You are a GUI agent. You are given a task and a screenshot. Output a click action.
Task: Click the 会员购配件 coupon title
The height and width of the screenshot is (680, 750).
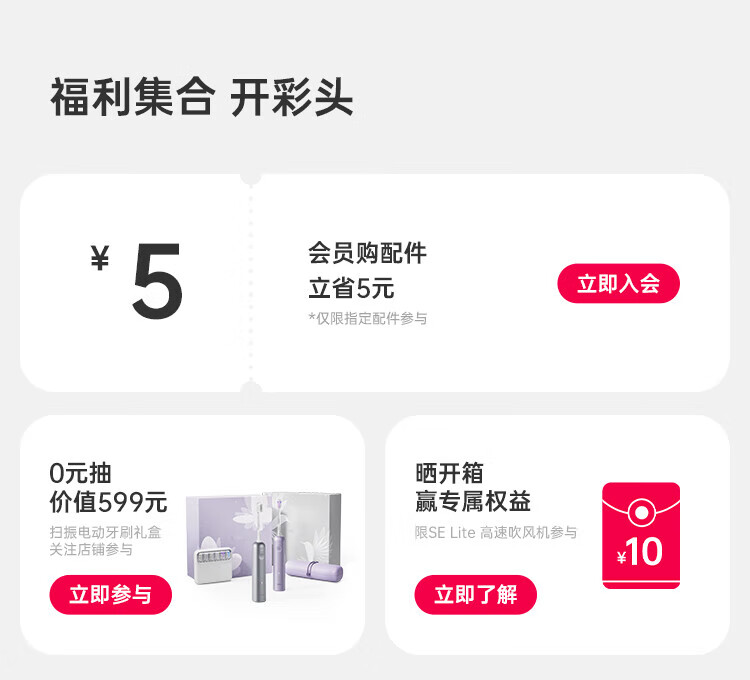point(367,253)
